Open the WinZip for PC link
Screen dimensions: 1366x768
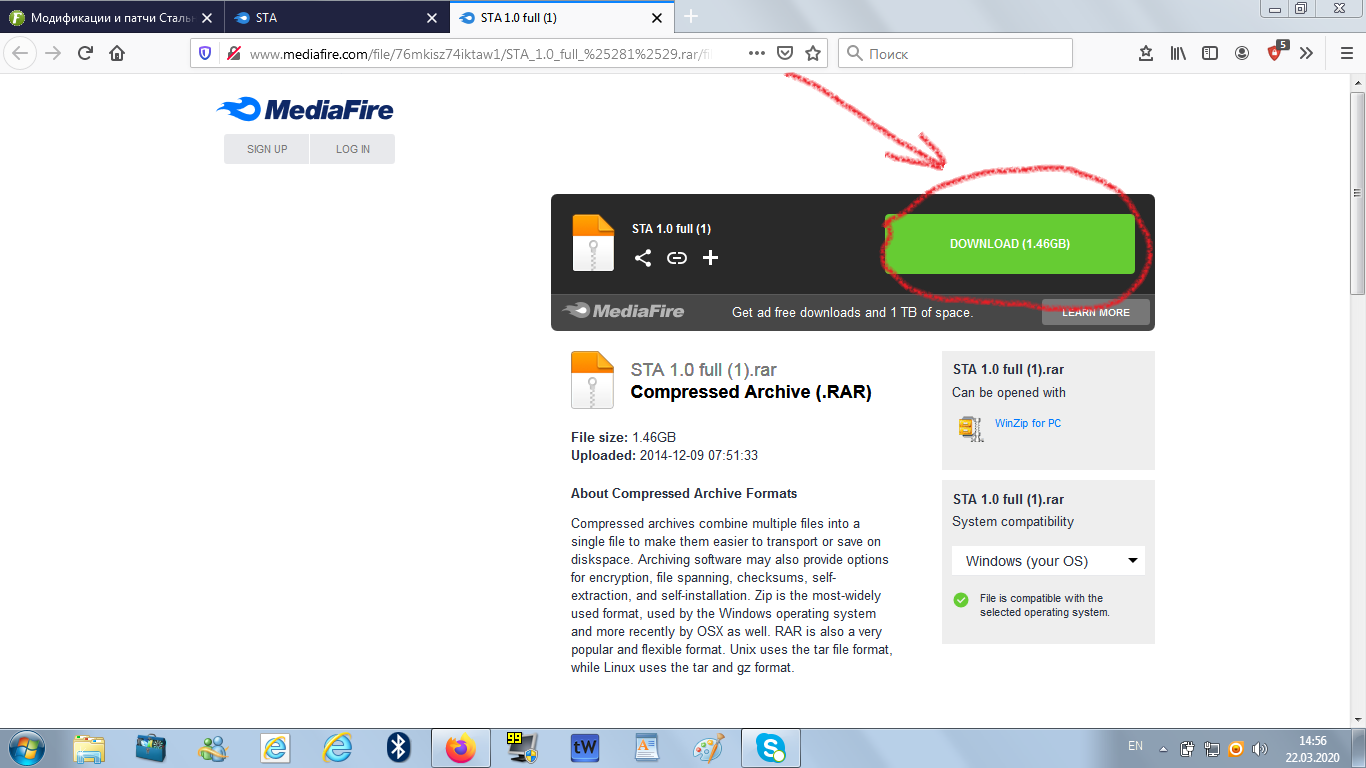tap(1028, 423)
